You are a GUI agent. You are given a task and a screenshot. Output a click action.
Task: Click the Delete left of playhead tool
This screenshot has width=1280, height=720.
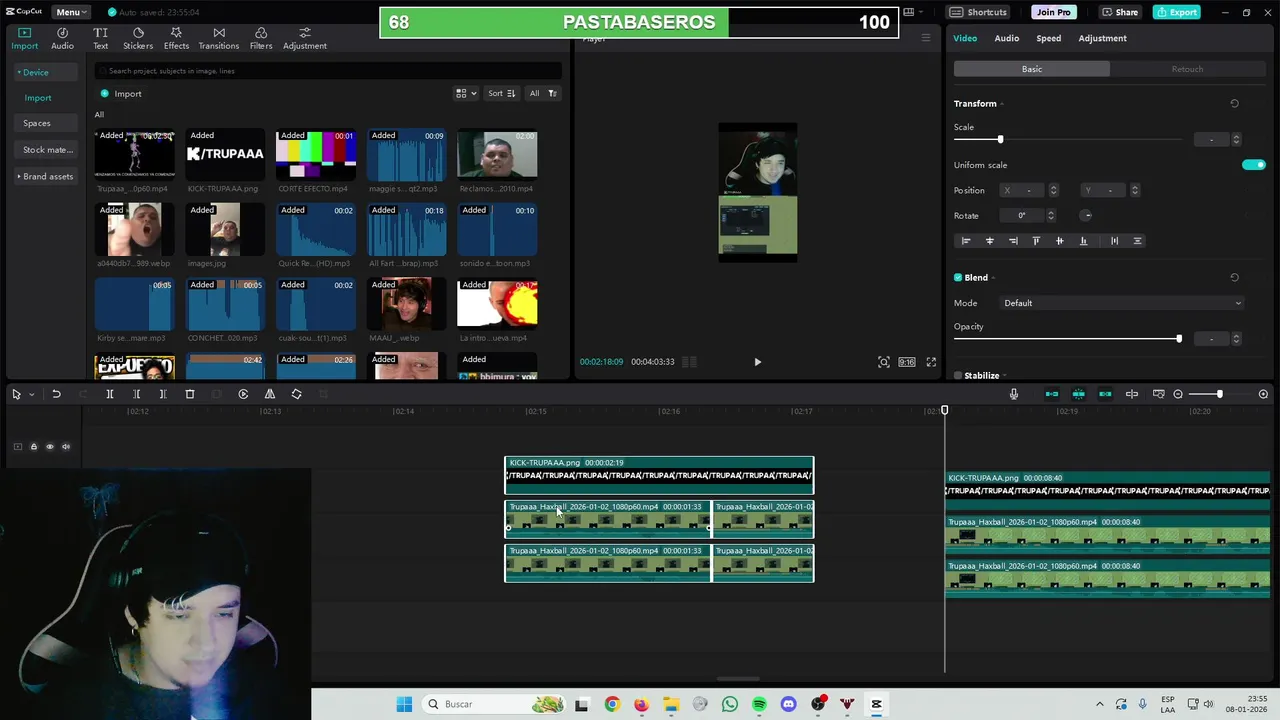[137, 394]
